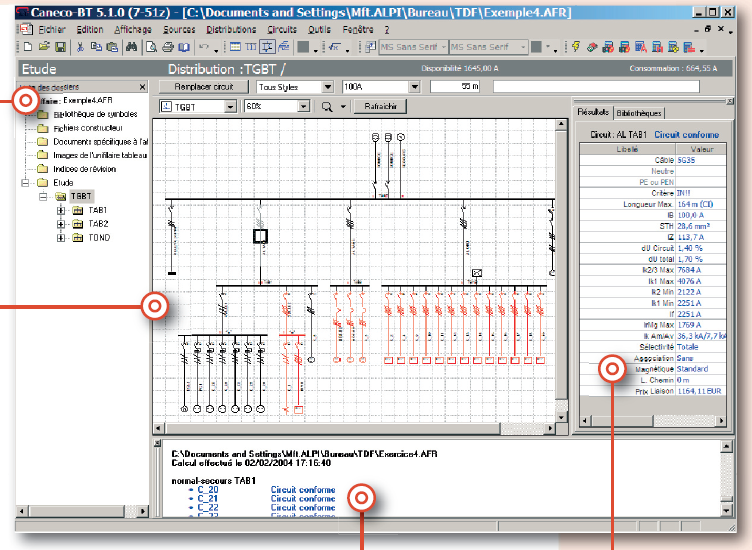Open the Tous Styles dropdown

[328, 87]
